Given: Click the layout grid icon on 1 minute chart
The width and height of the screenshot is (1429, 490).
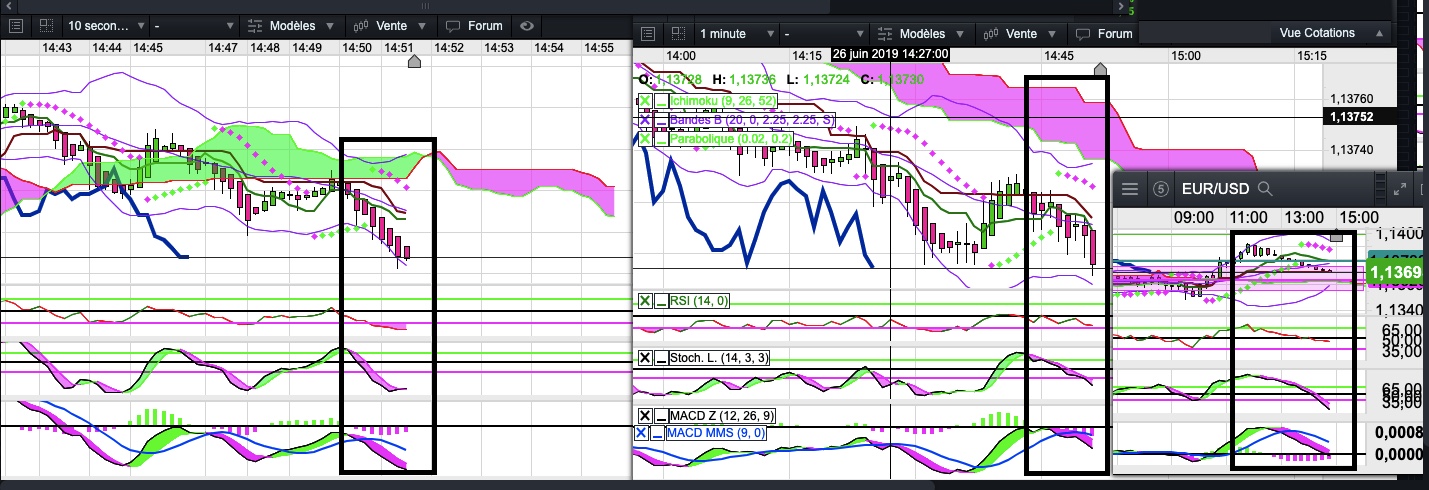Looking at the screenshot, I should point(676,33).
